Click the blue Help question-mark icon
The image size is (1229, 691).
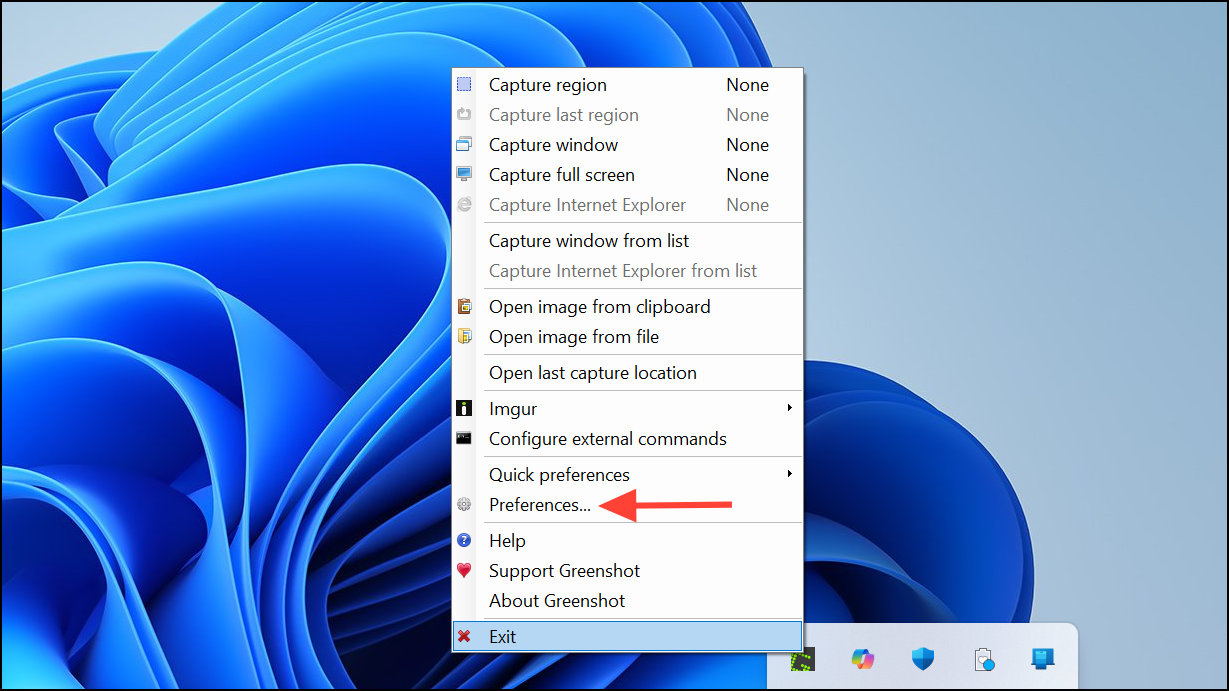click(x=464, y=540)
